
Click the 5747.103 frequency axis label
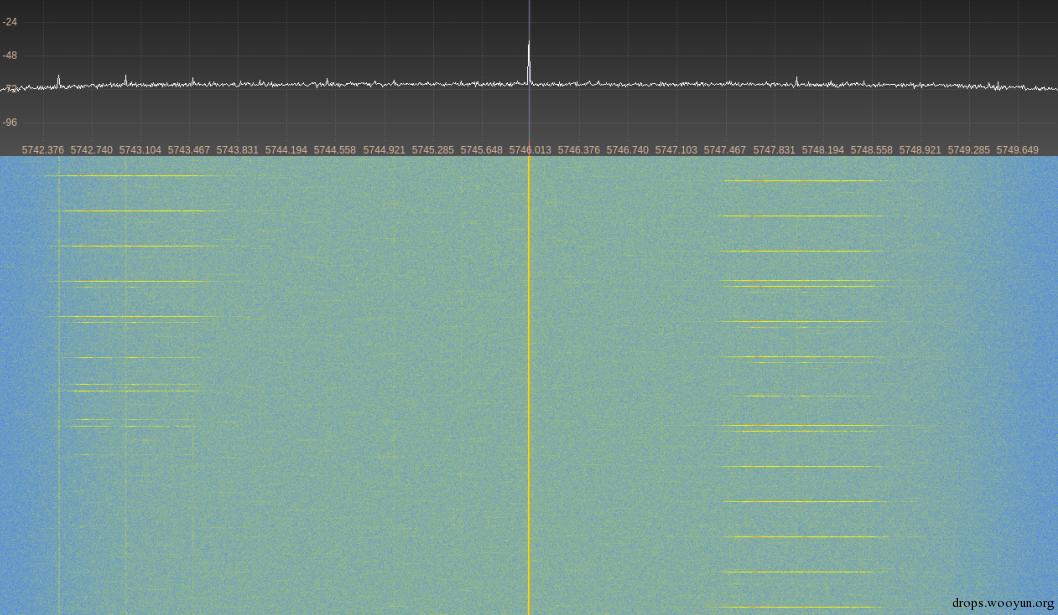click(675, 150)
